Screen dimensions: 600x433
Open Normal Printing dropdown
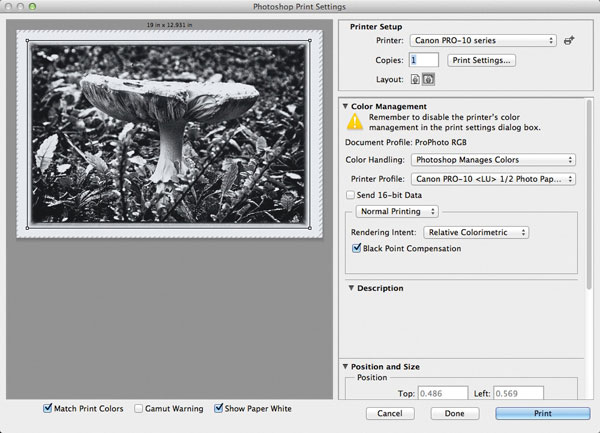[397, 212]
